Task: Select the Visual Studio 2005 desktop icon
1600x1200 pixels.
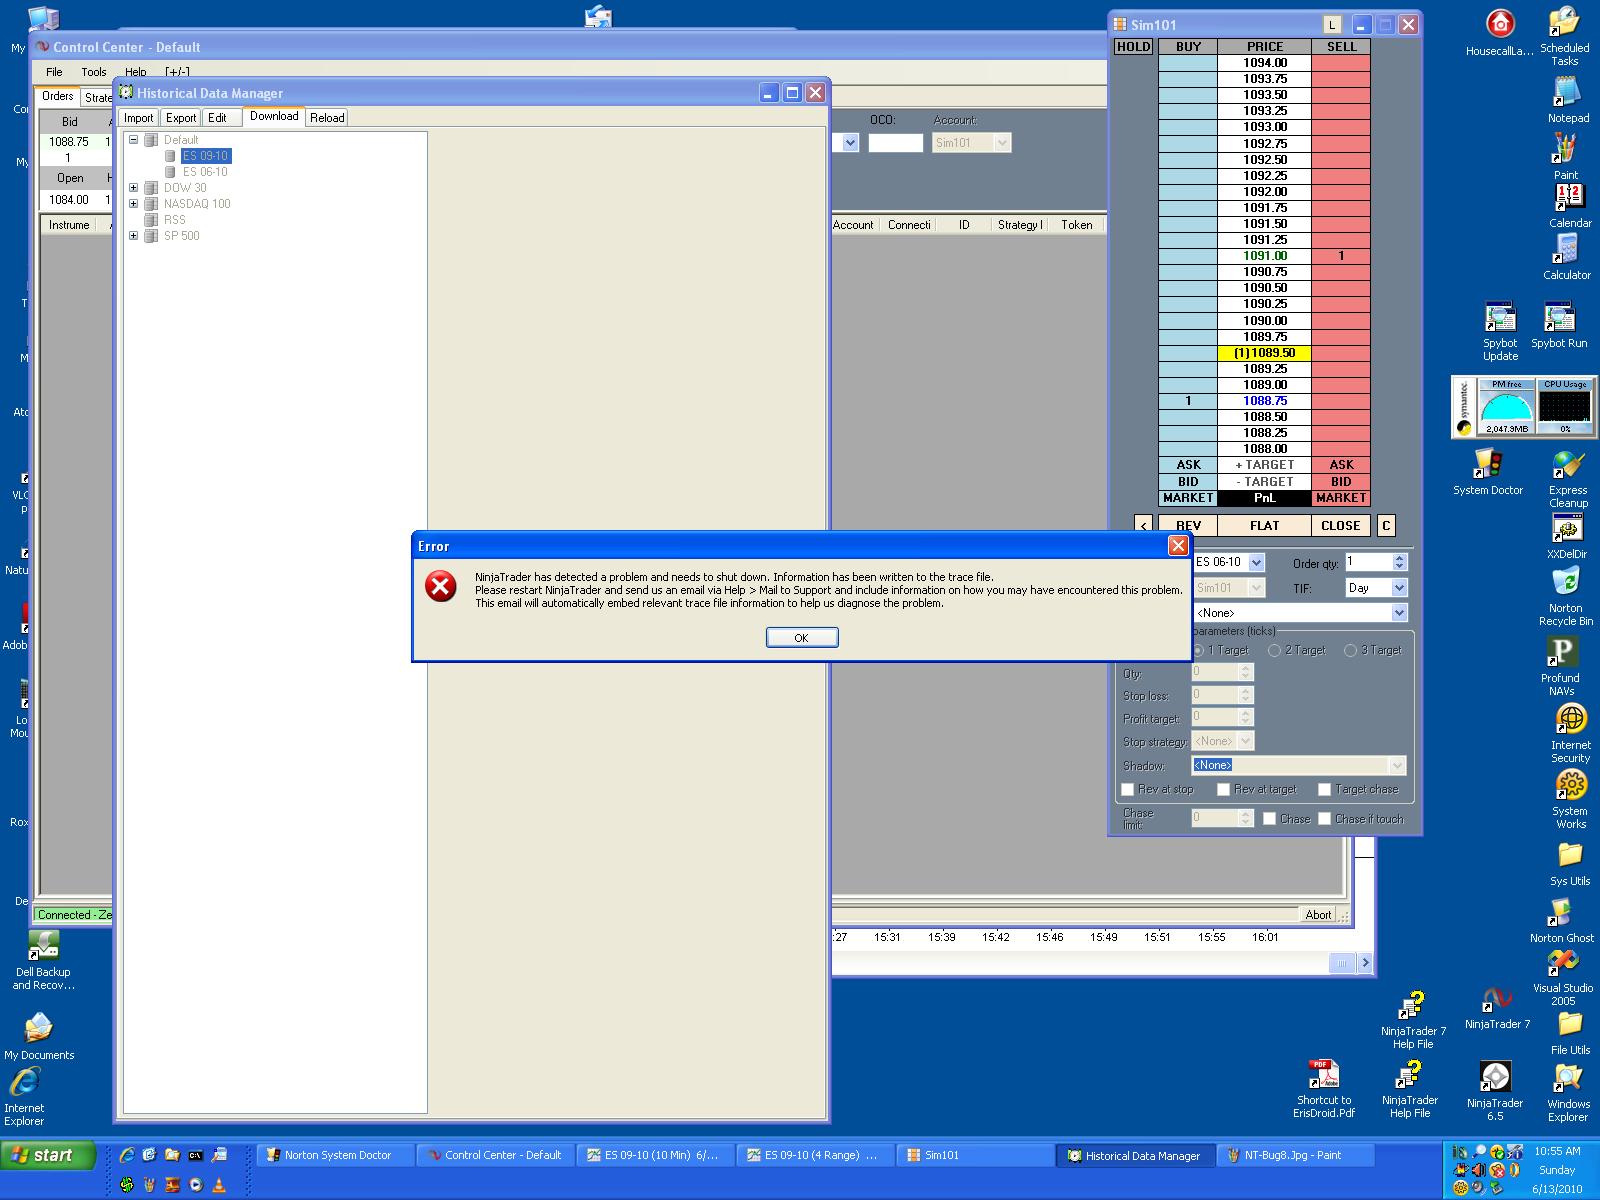Action: coord(1563,977)
